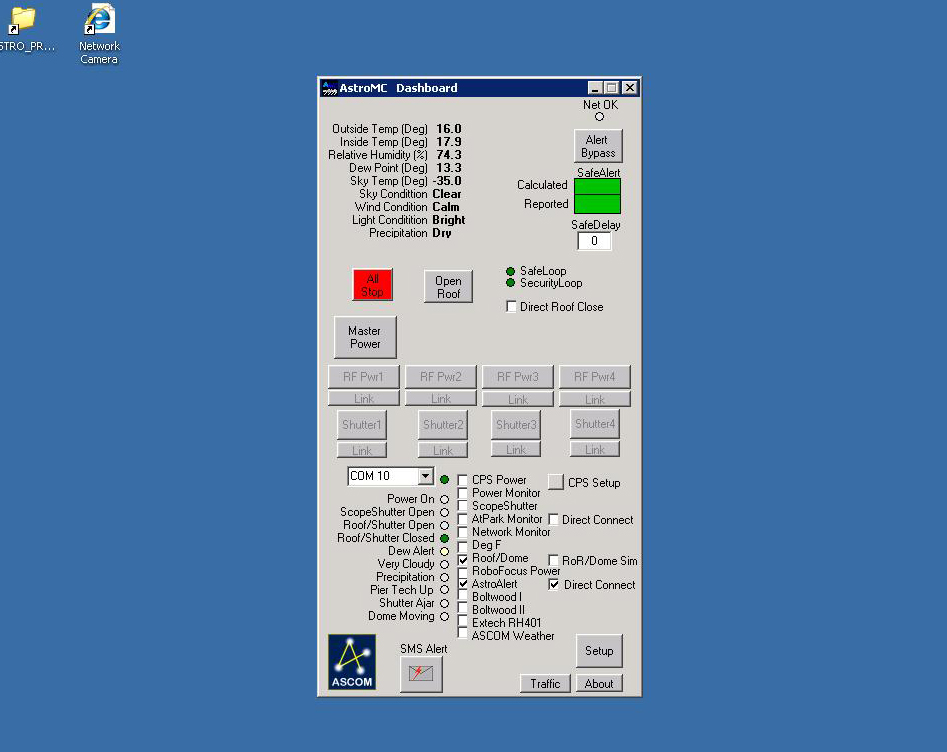Uncheck the Roof/Dome checkbox
This screenshot has width=947, height=752.
tap(463, 559)
